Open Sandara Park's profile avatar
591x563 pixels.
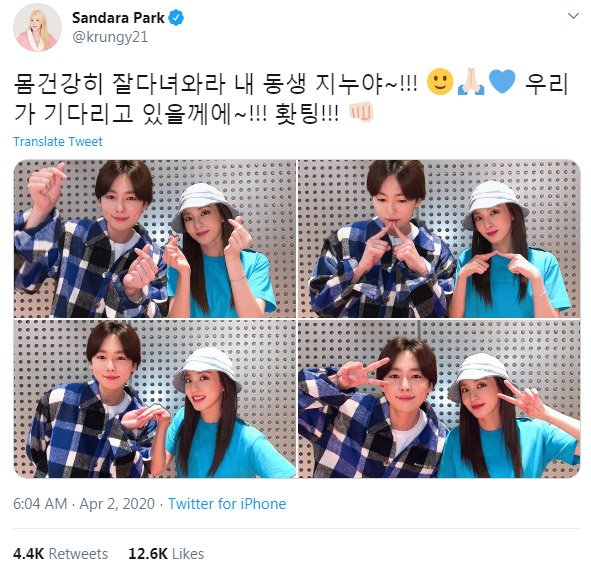click(37, 28)
